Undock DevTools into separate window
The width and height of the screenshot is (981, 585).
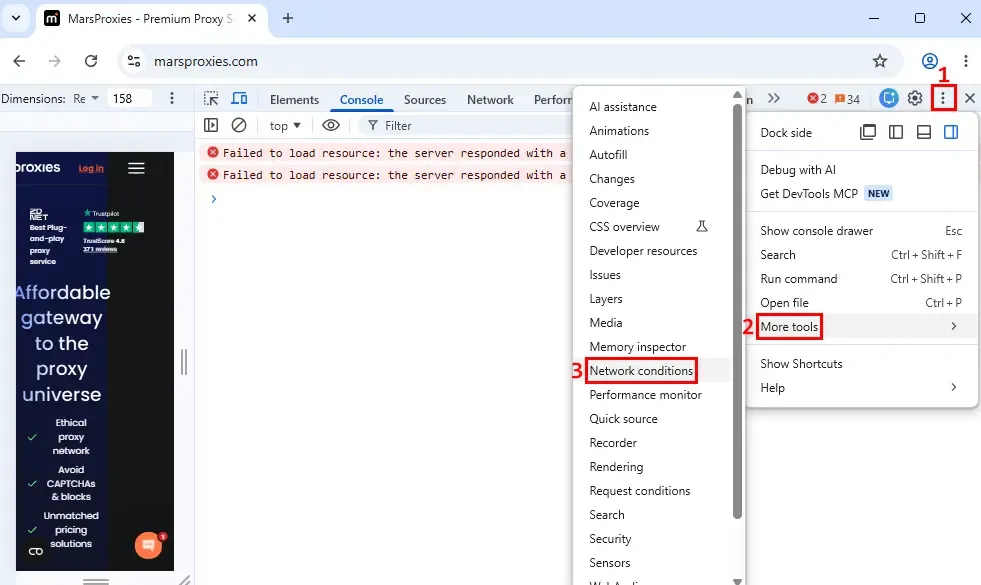coord(868,132)
